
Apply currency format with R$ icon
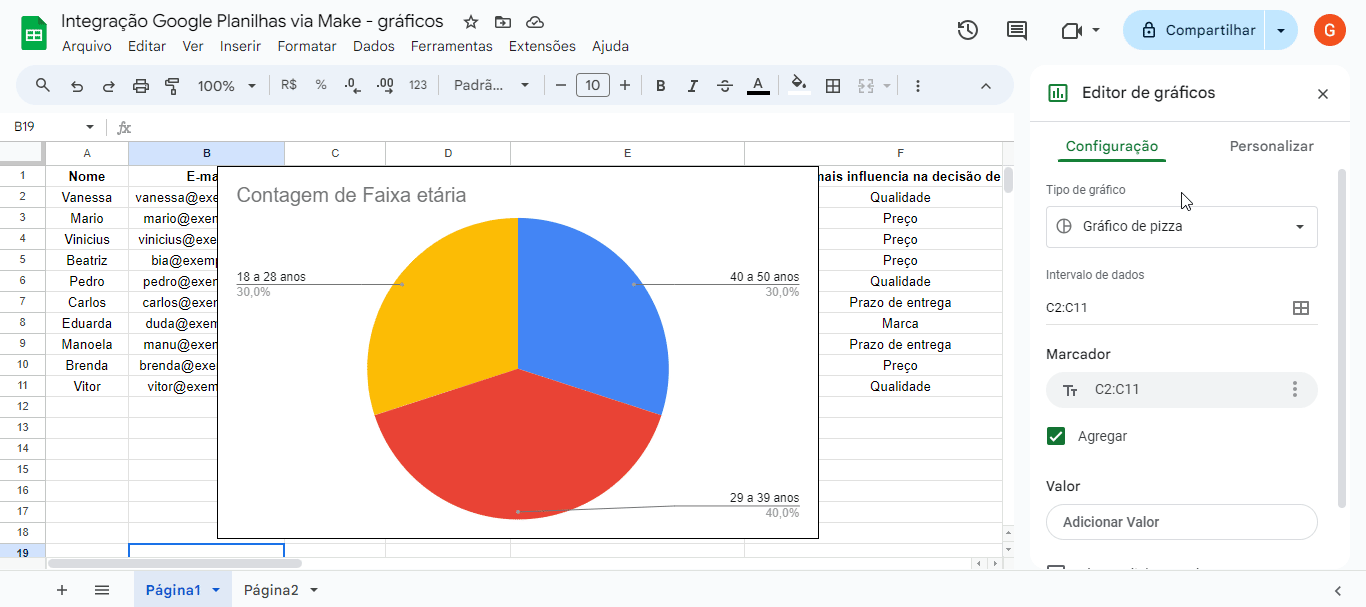click(289, 85)
